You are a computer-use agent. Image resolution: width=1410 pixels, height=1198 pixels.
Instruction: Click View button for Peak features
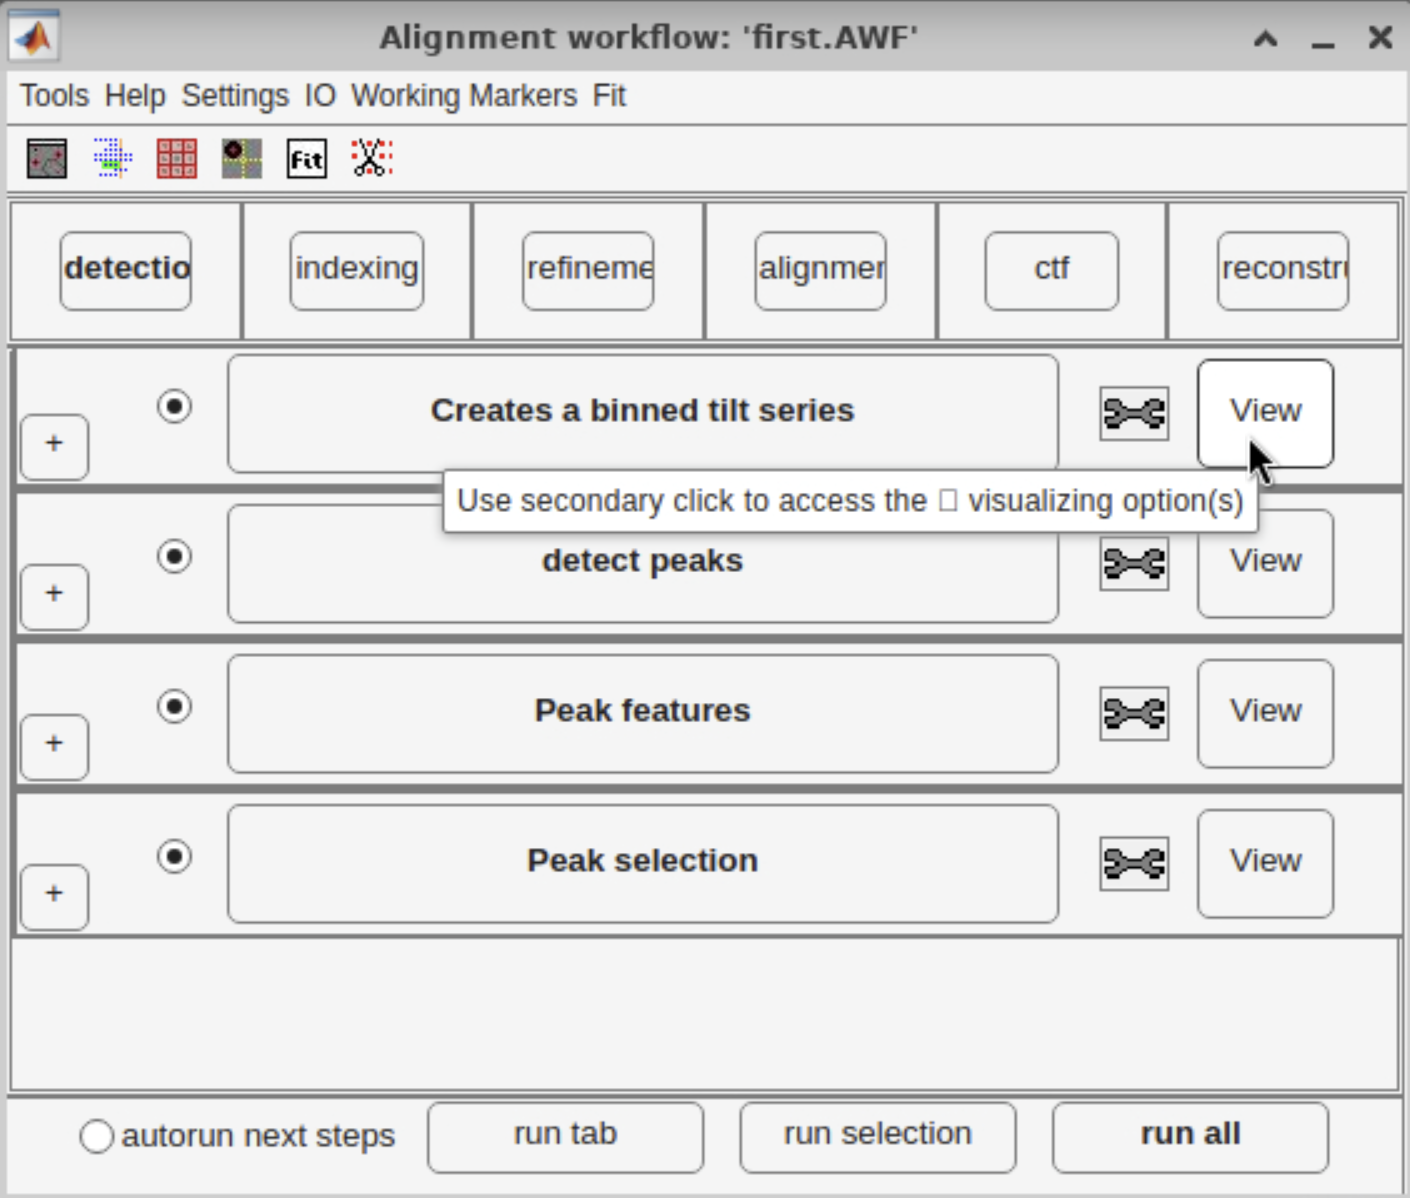[x=1265, y=712]
